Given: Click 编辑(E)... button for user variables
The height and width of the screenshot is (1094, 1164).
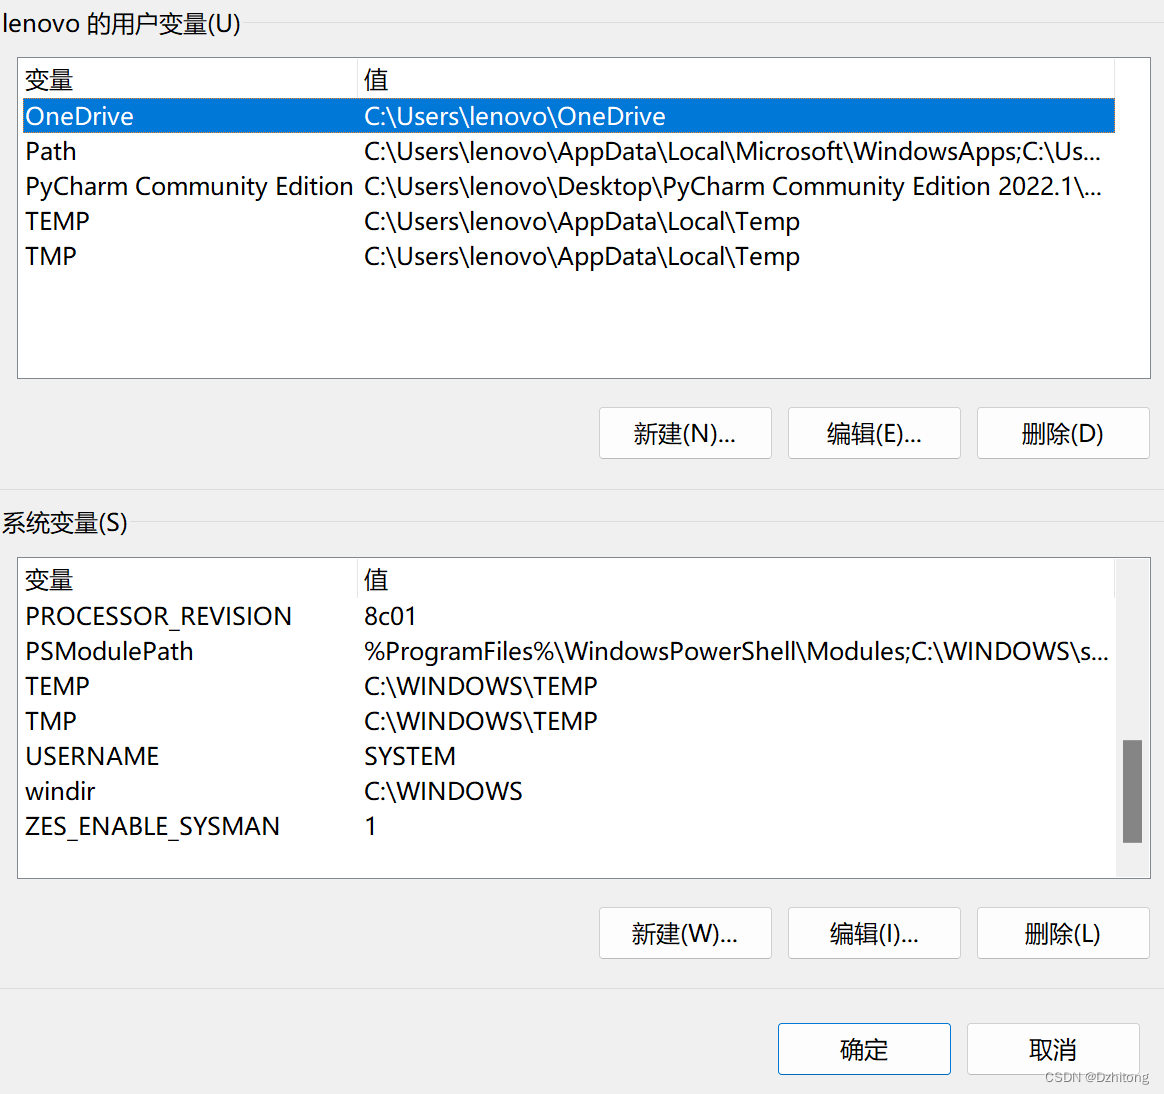Looking at the screenshot, I should [x=874, y=433].
